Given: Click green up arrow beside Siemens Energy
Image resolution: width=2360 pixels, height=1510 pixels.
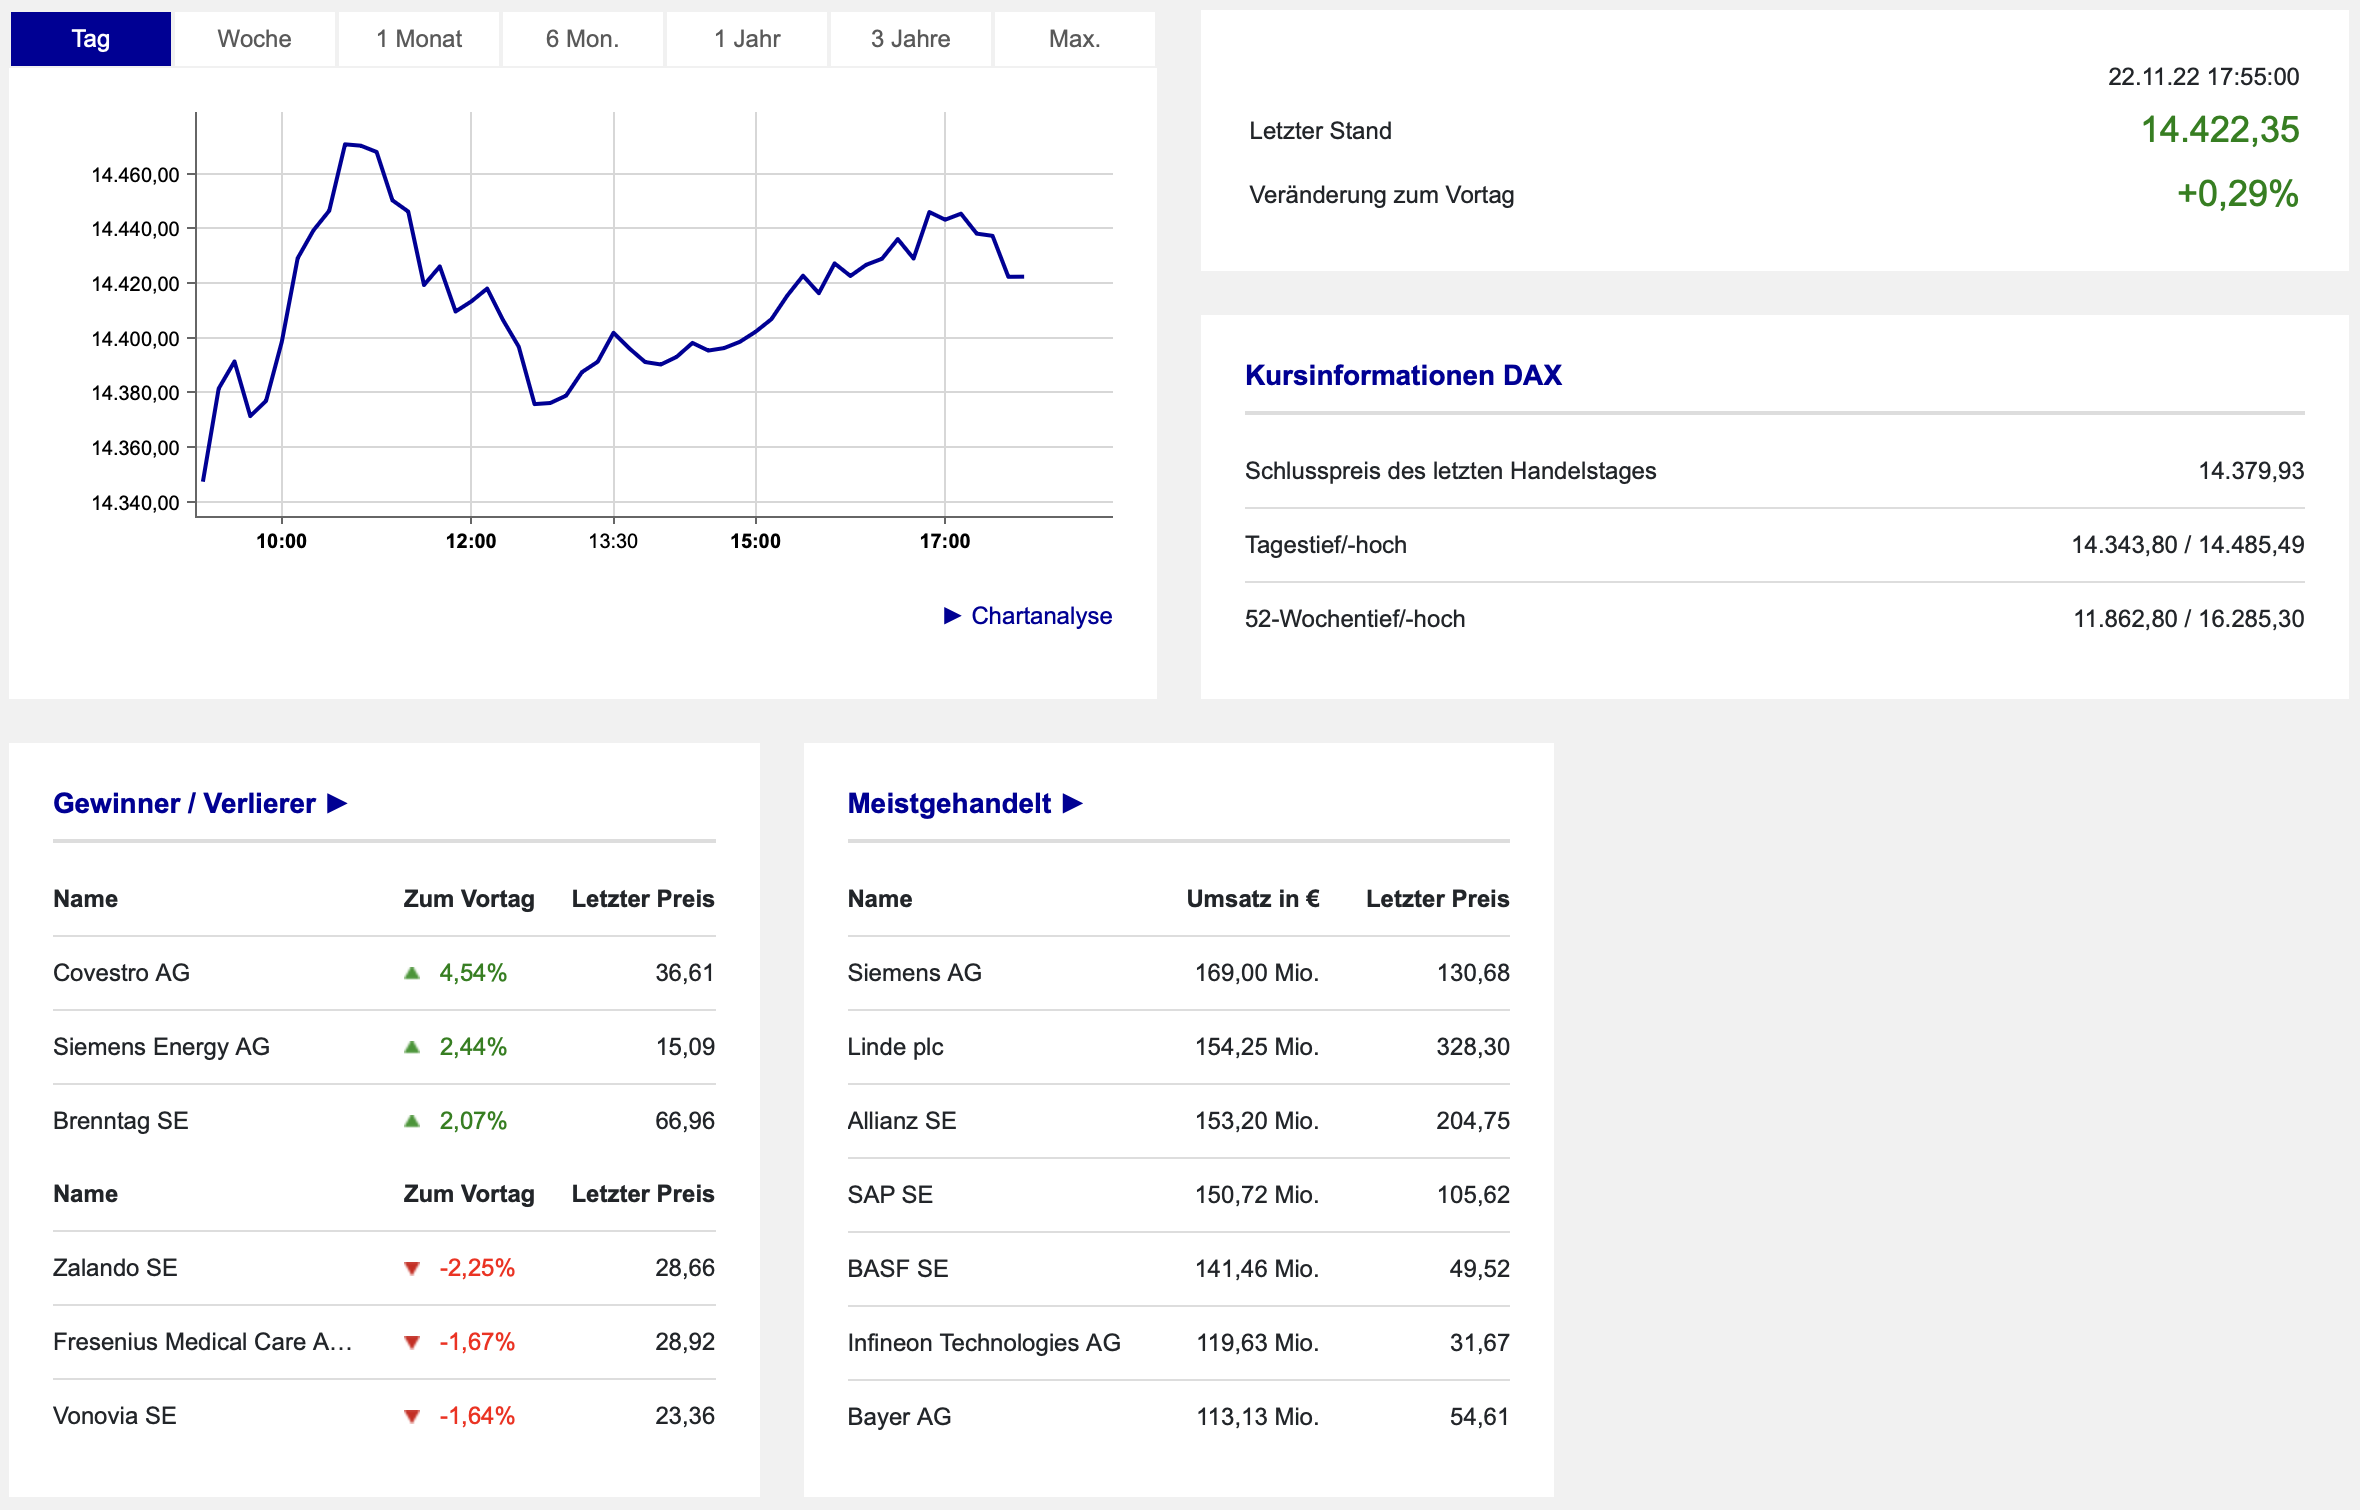Looking at the screenshot, I should point(411,1047).
